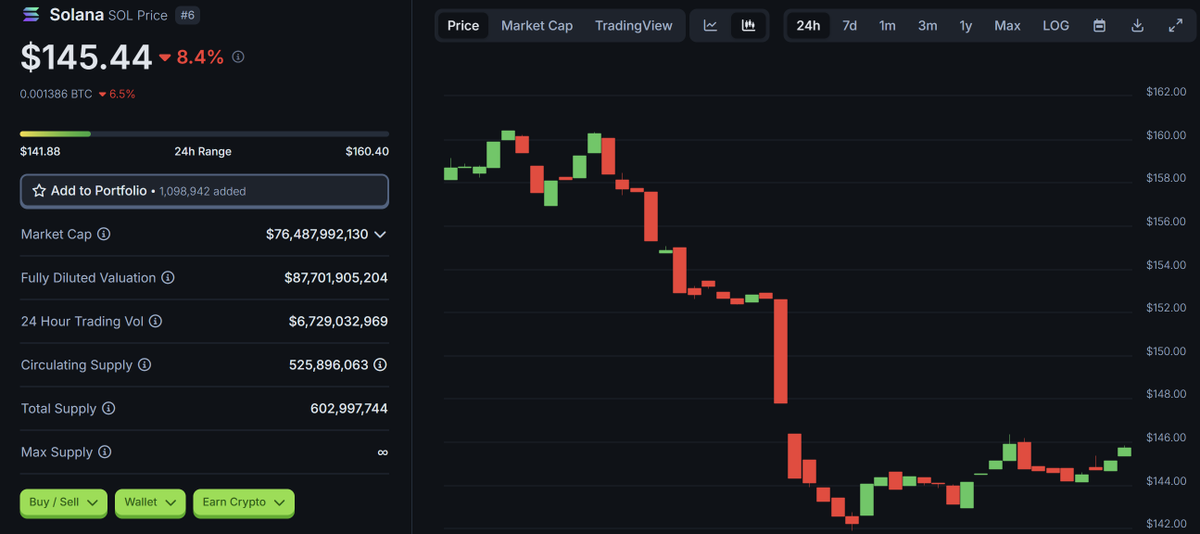Click the large red candle dropping to $148

(781, 350)
